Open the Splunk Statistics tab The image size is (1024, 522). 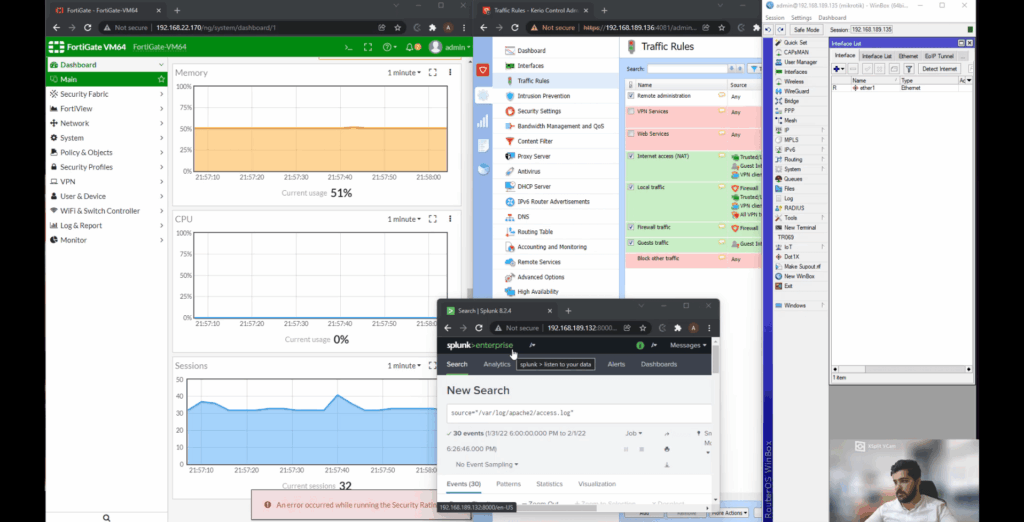tap(549, 484)
